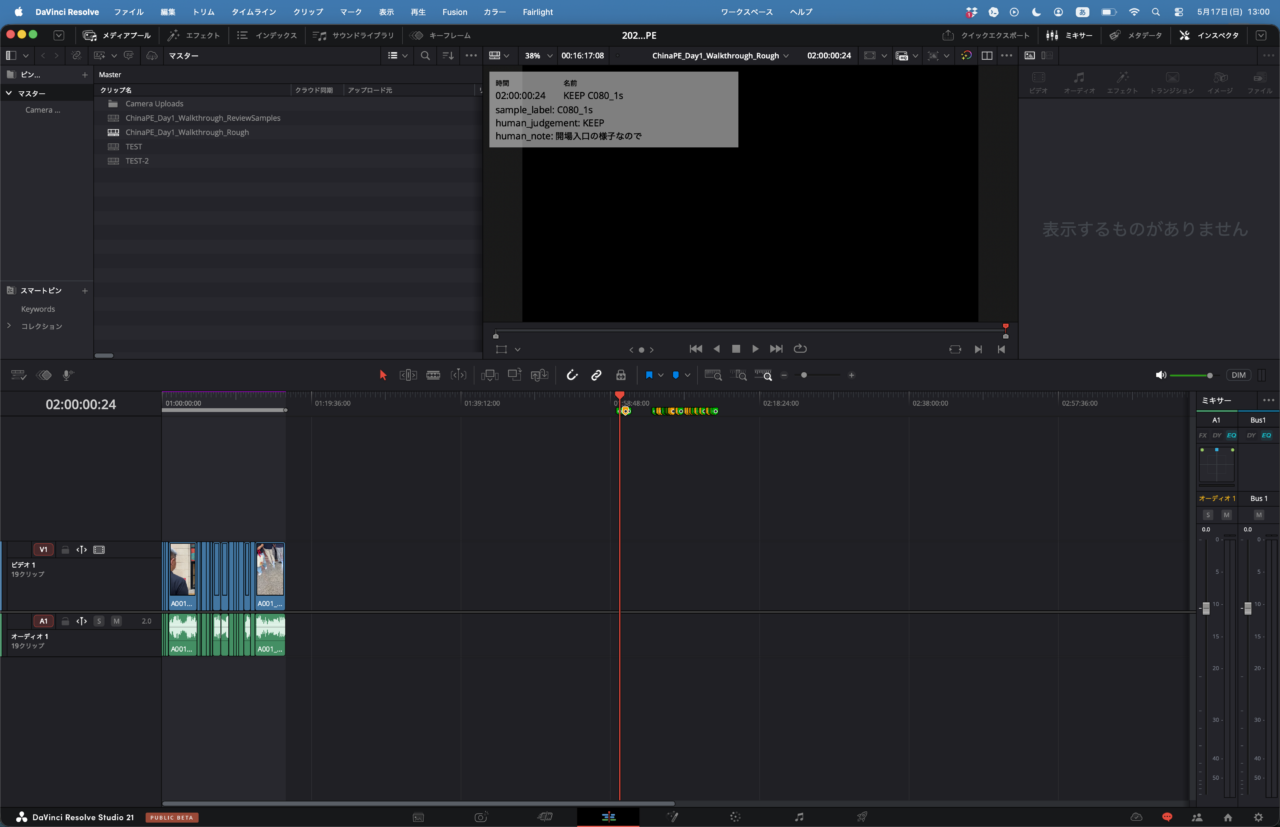Open the viewer zoom 38% dropdown
The height and width of the screenshot is (827, 1280).
pyautogui.click(x=538, y=55)
